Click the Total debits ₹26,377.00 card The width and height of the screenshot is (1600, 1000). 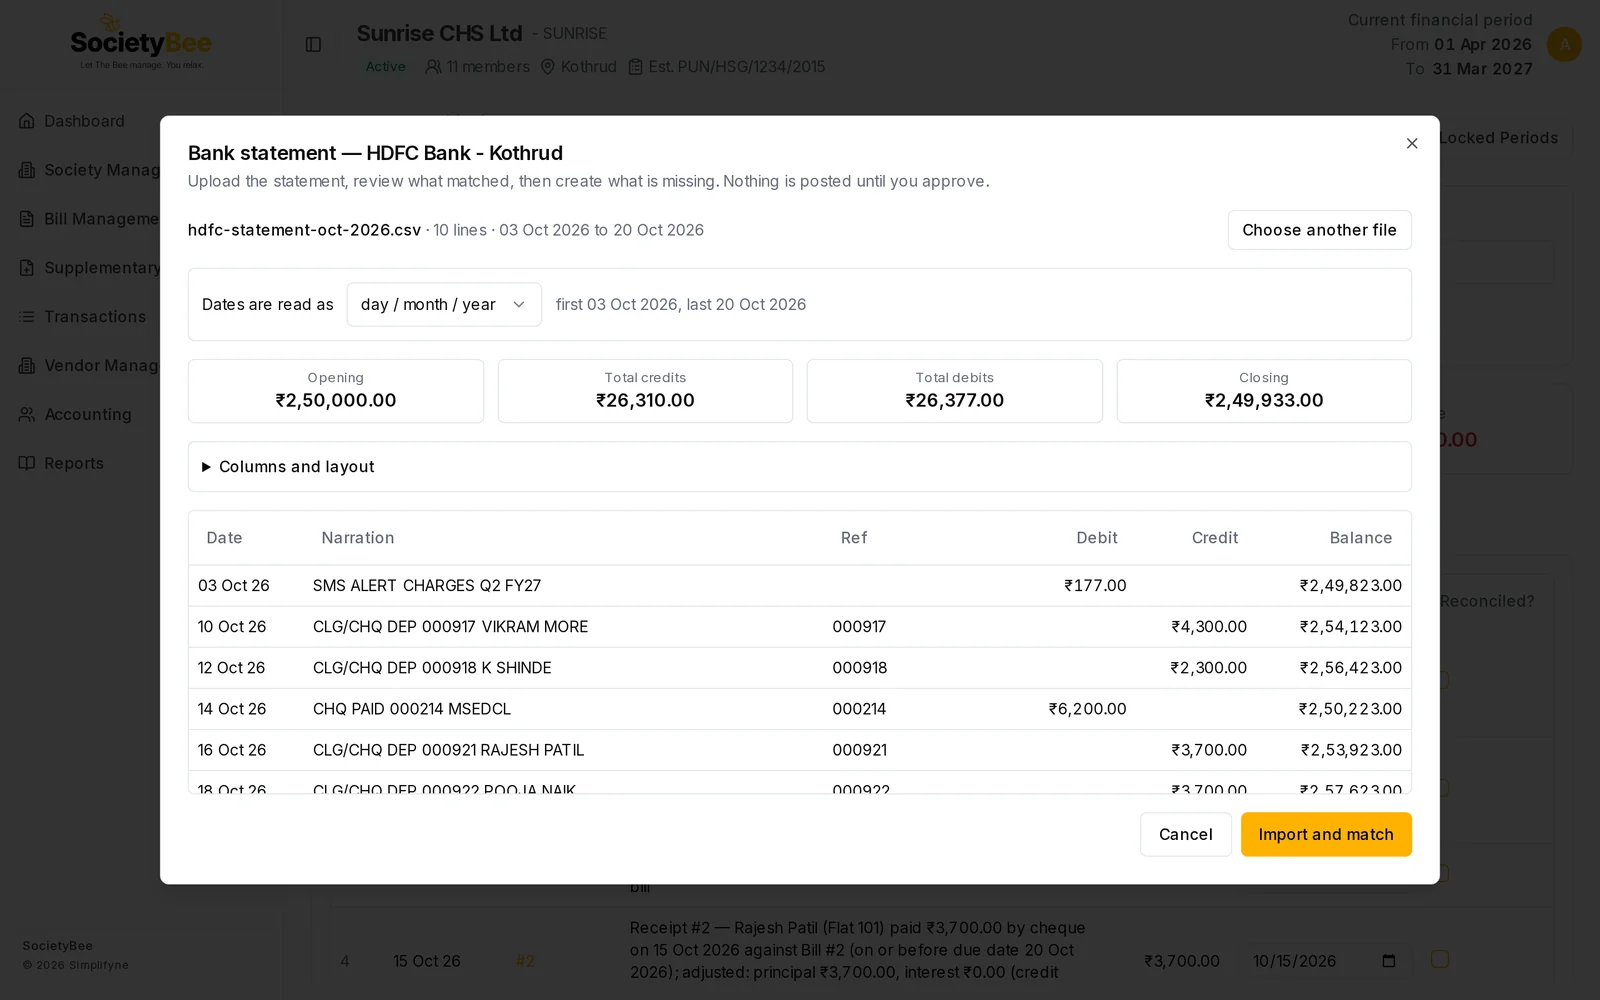tap(955, 391)
